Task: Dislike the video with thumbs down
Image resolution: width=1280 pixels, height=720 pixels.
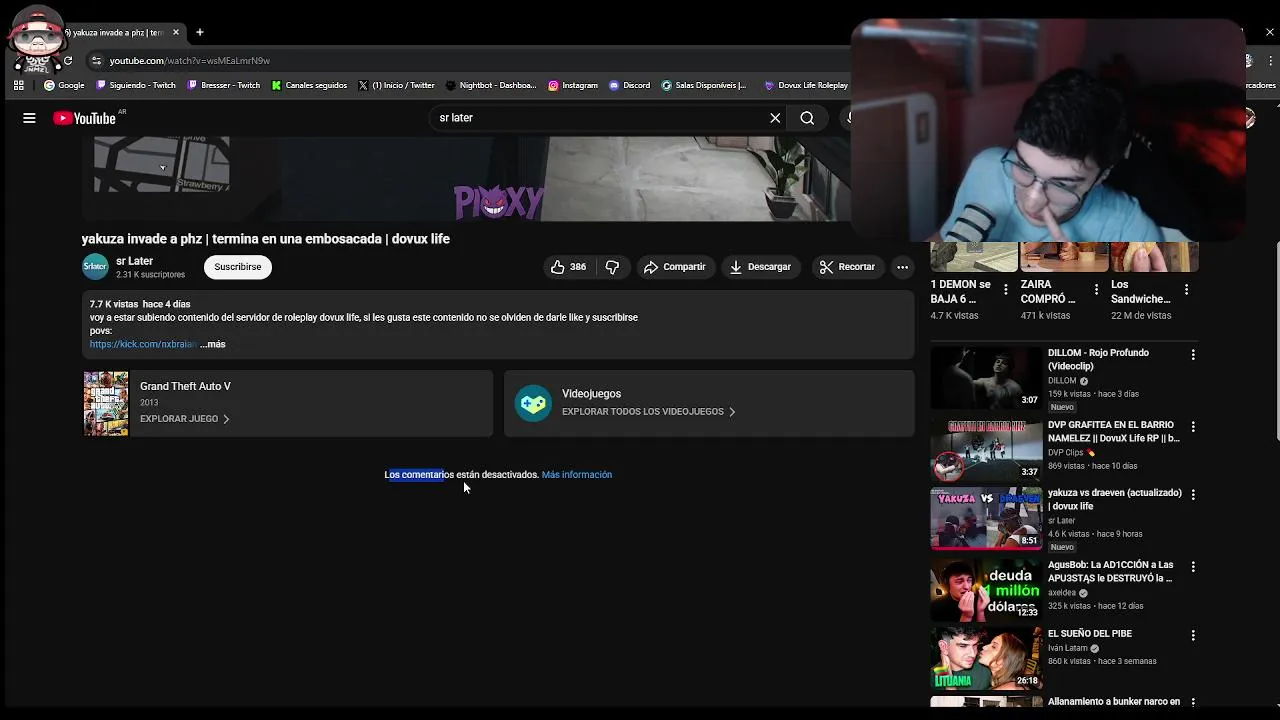Action: tap(612, 267)
